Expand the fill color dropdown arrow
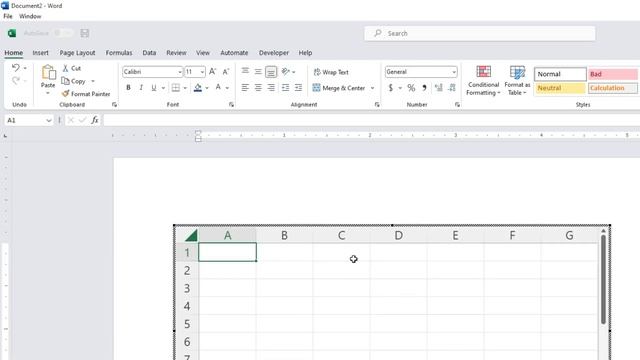 [x=207, y=88]
